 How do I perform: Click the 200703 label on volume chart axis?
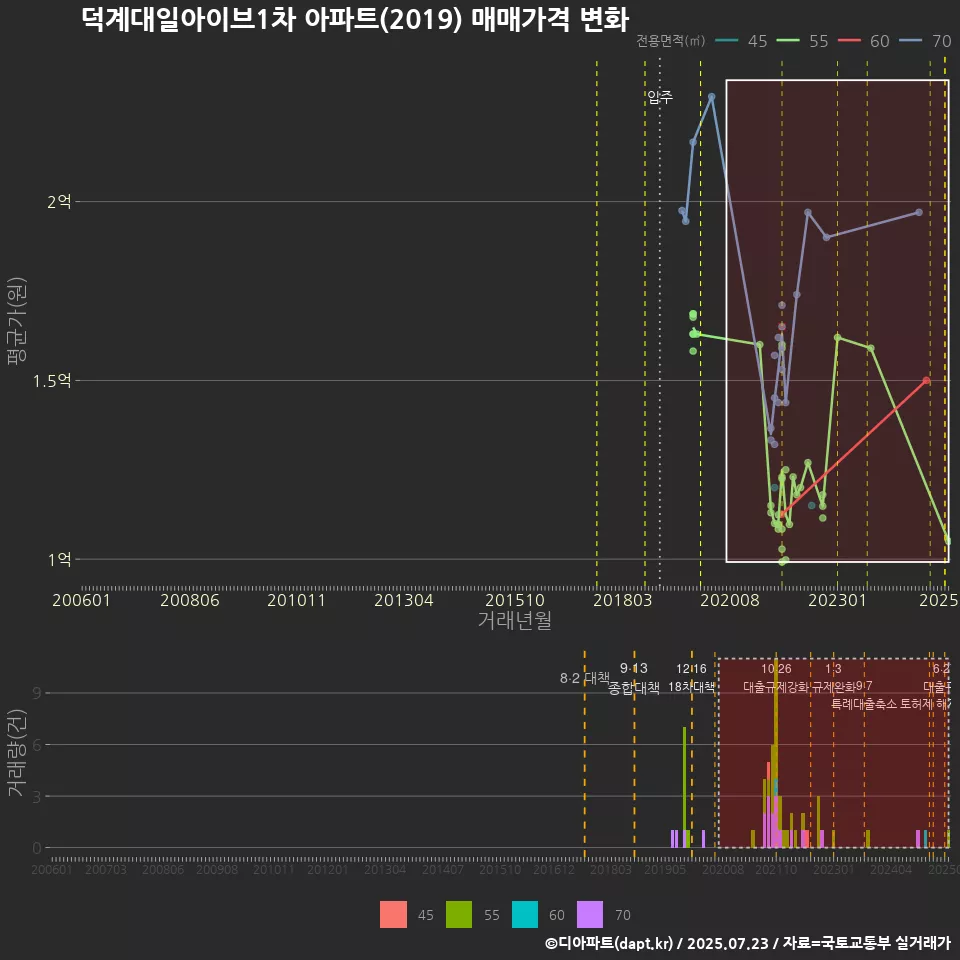point(105,869)
